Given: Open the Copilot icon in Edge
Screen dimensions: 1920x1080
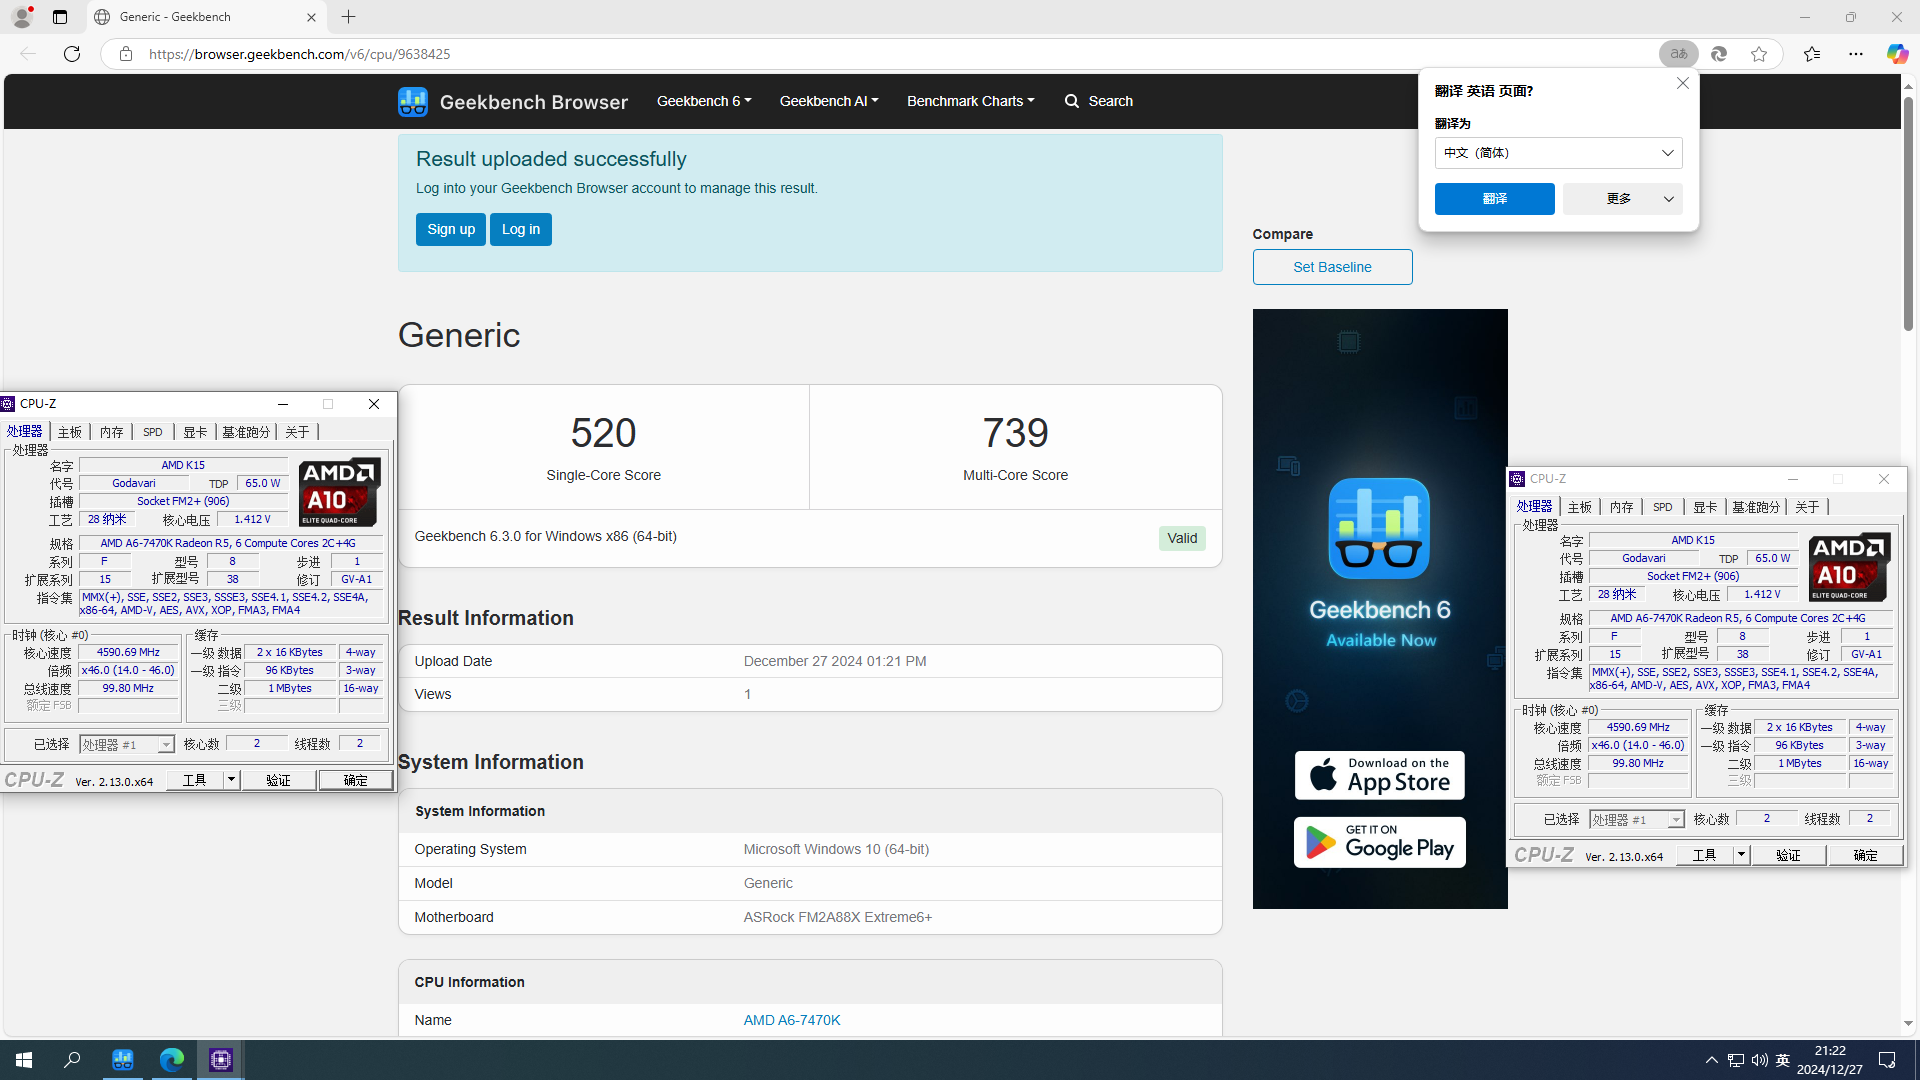Looking at the screenshot, I should click(x=1897, y=54).
